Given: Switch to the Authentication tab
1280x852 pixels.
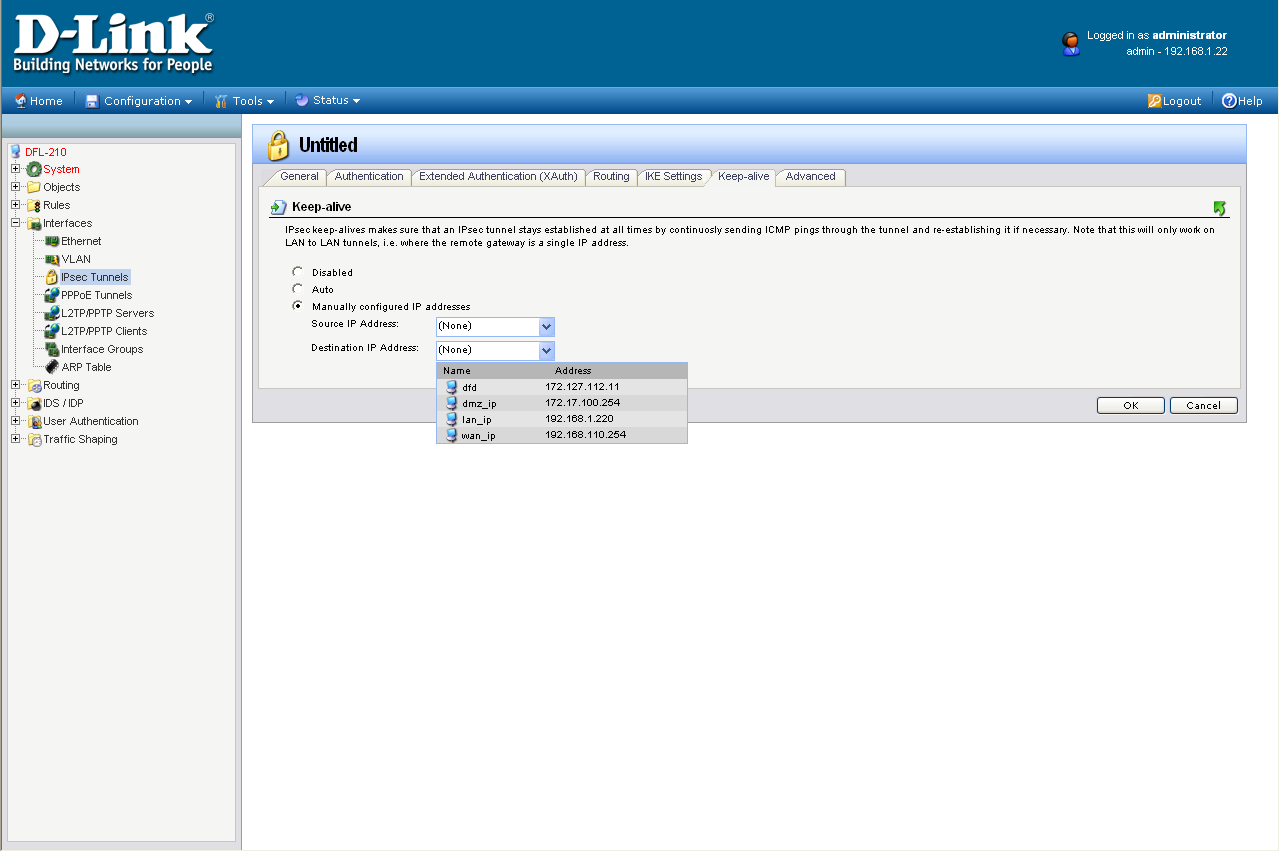Looking at the screenshot, I should click(x=369, y=177).
